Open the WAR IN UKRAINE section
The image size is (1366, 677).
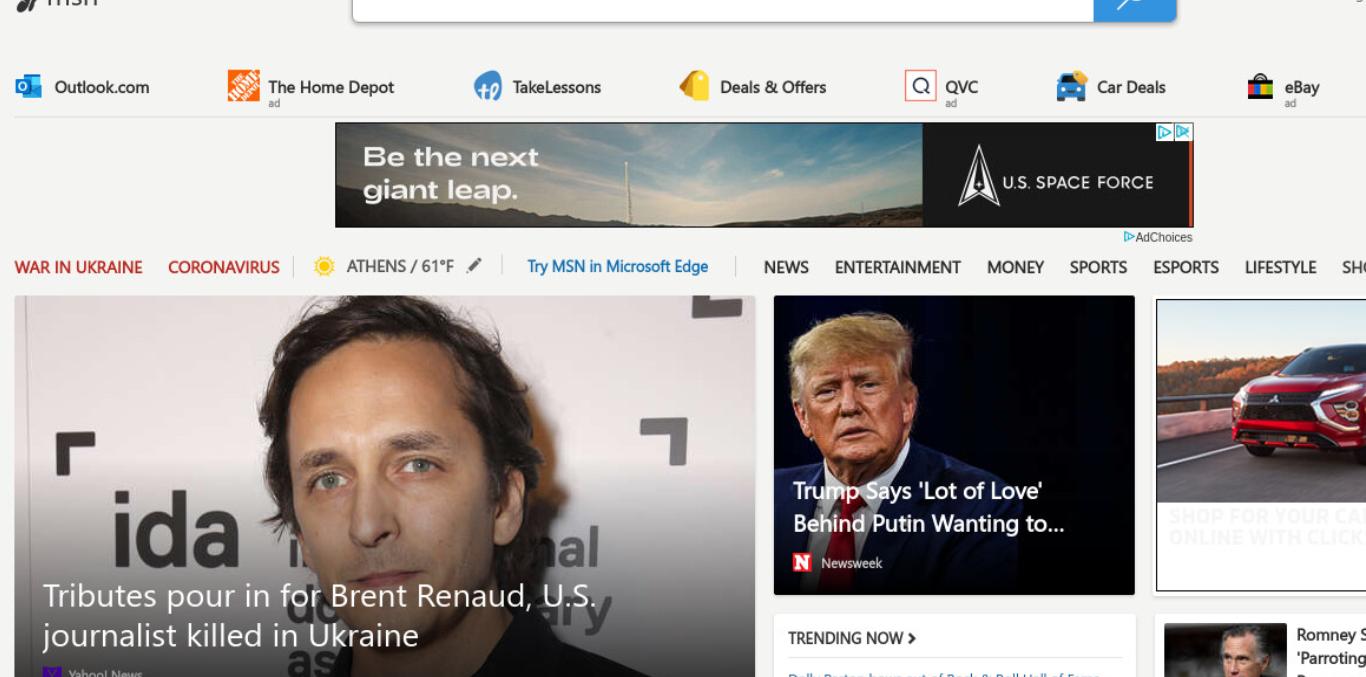(x=79, y=267)
